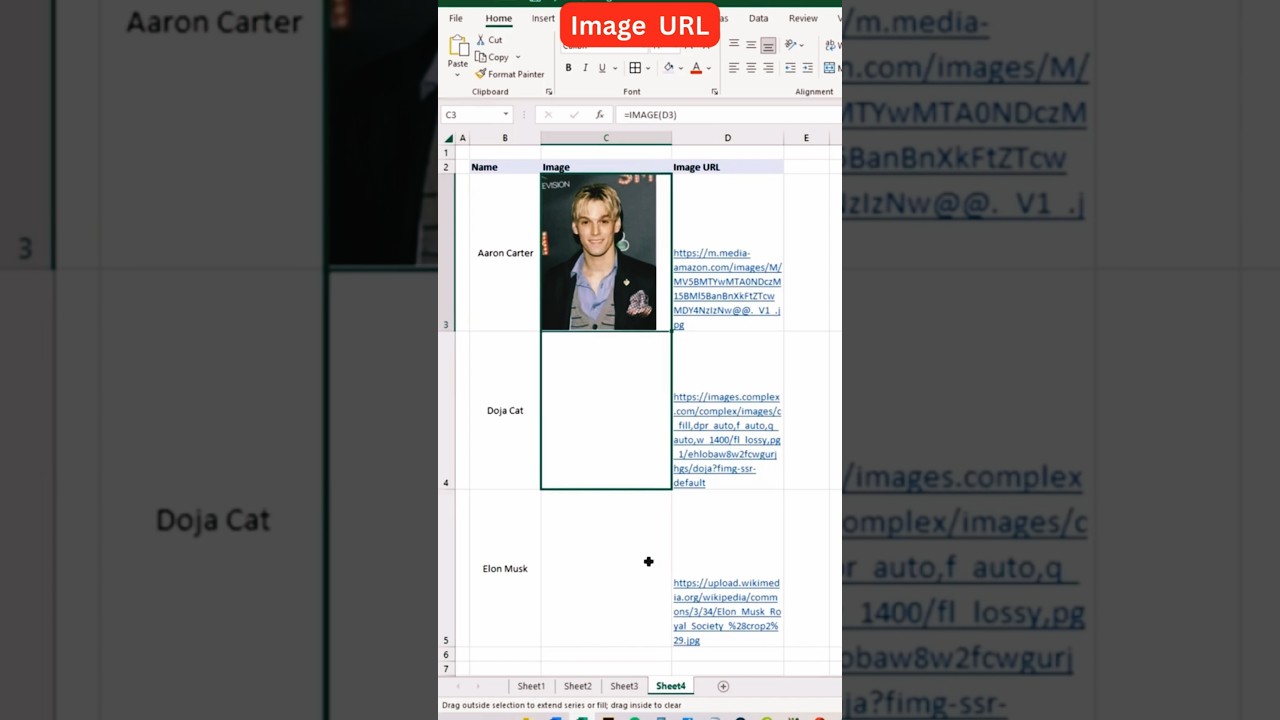This screenshot has height=720, width=1280.
Task: Click the formula bar showing =IMAGE(D3)
Action: click(x=729, y=115)
